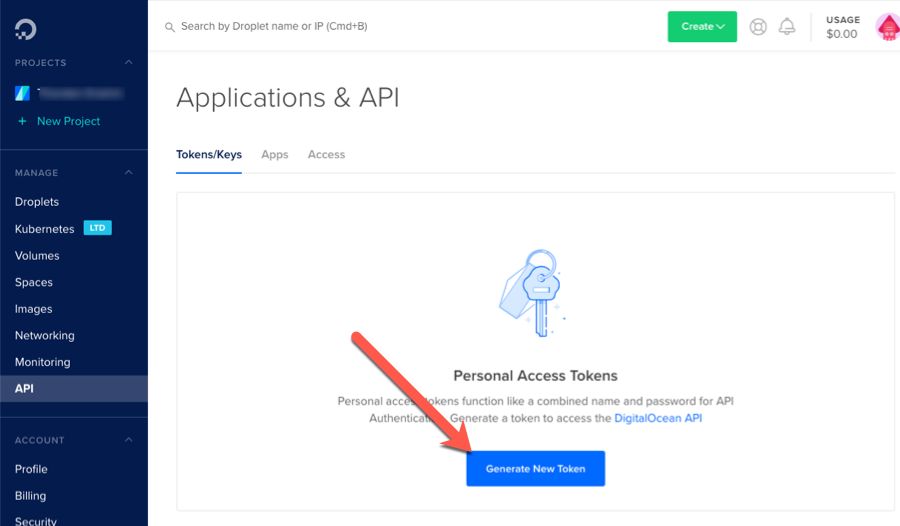
Task: Open Droplets in the sidebar
Action: tap(37, 202)
